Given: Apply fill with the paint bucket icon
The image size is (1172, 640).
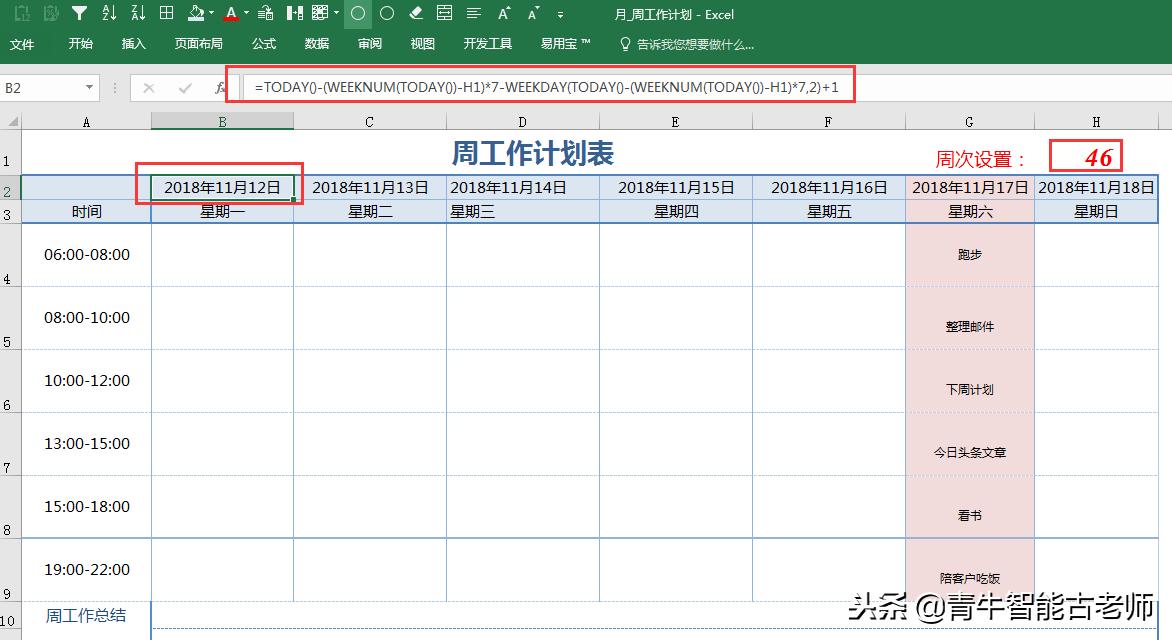Looking at the screenshot, I should click(194, 14).
